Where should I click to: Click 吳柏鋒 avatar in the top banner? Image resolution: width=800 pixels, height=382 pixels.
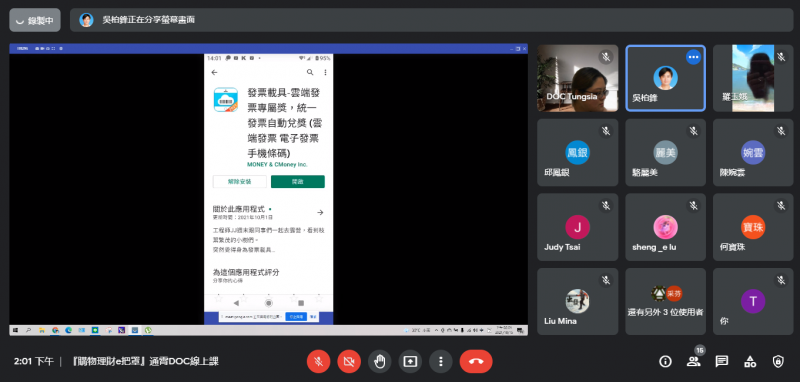[86, 20]
